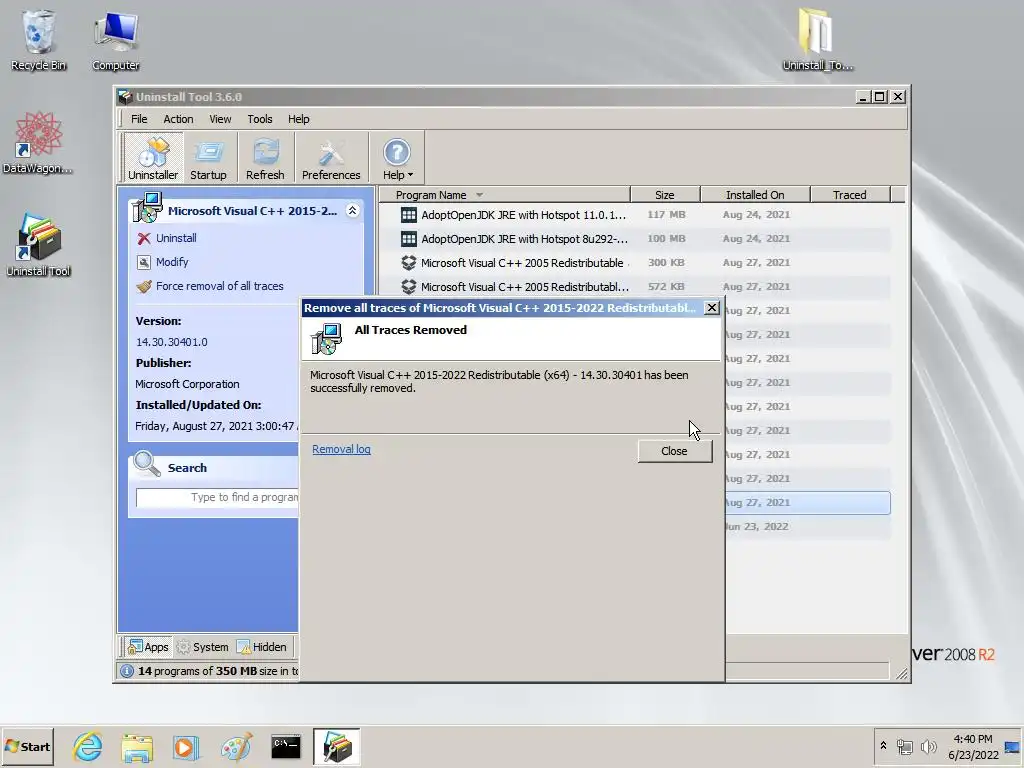1024x768 pixels.
Task: Click the Microsoft Visual C++ panel program icon
Action: [147, 207]
